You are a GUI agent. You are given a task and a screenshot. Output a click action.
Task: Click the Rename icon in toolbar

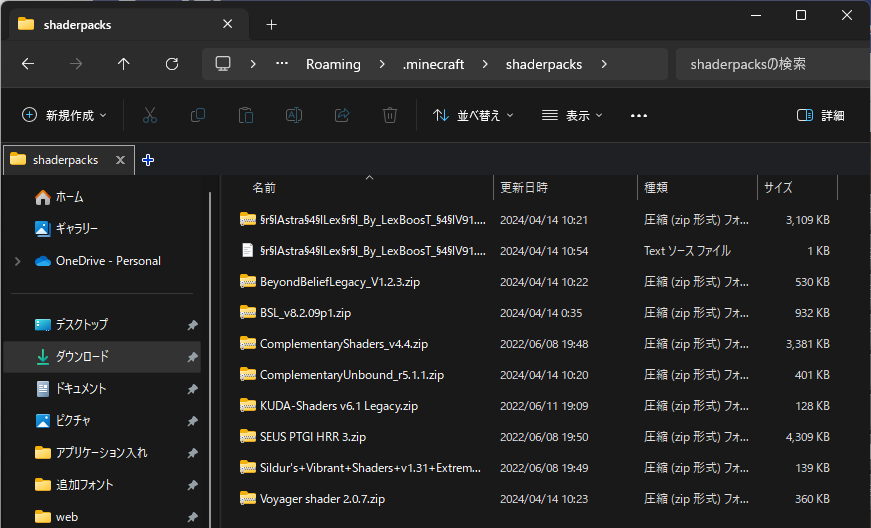click(x=294, y=115)
